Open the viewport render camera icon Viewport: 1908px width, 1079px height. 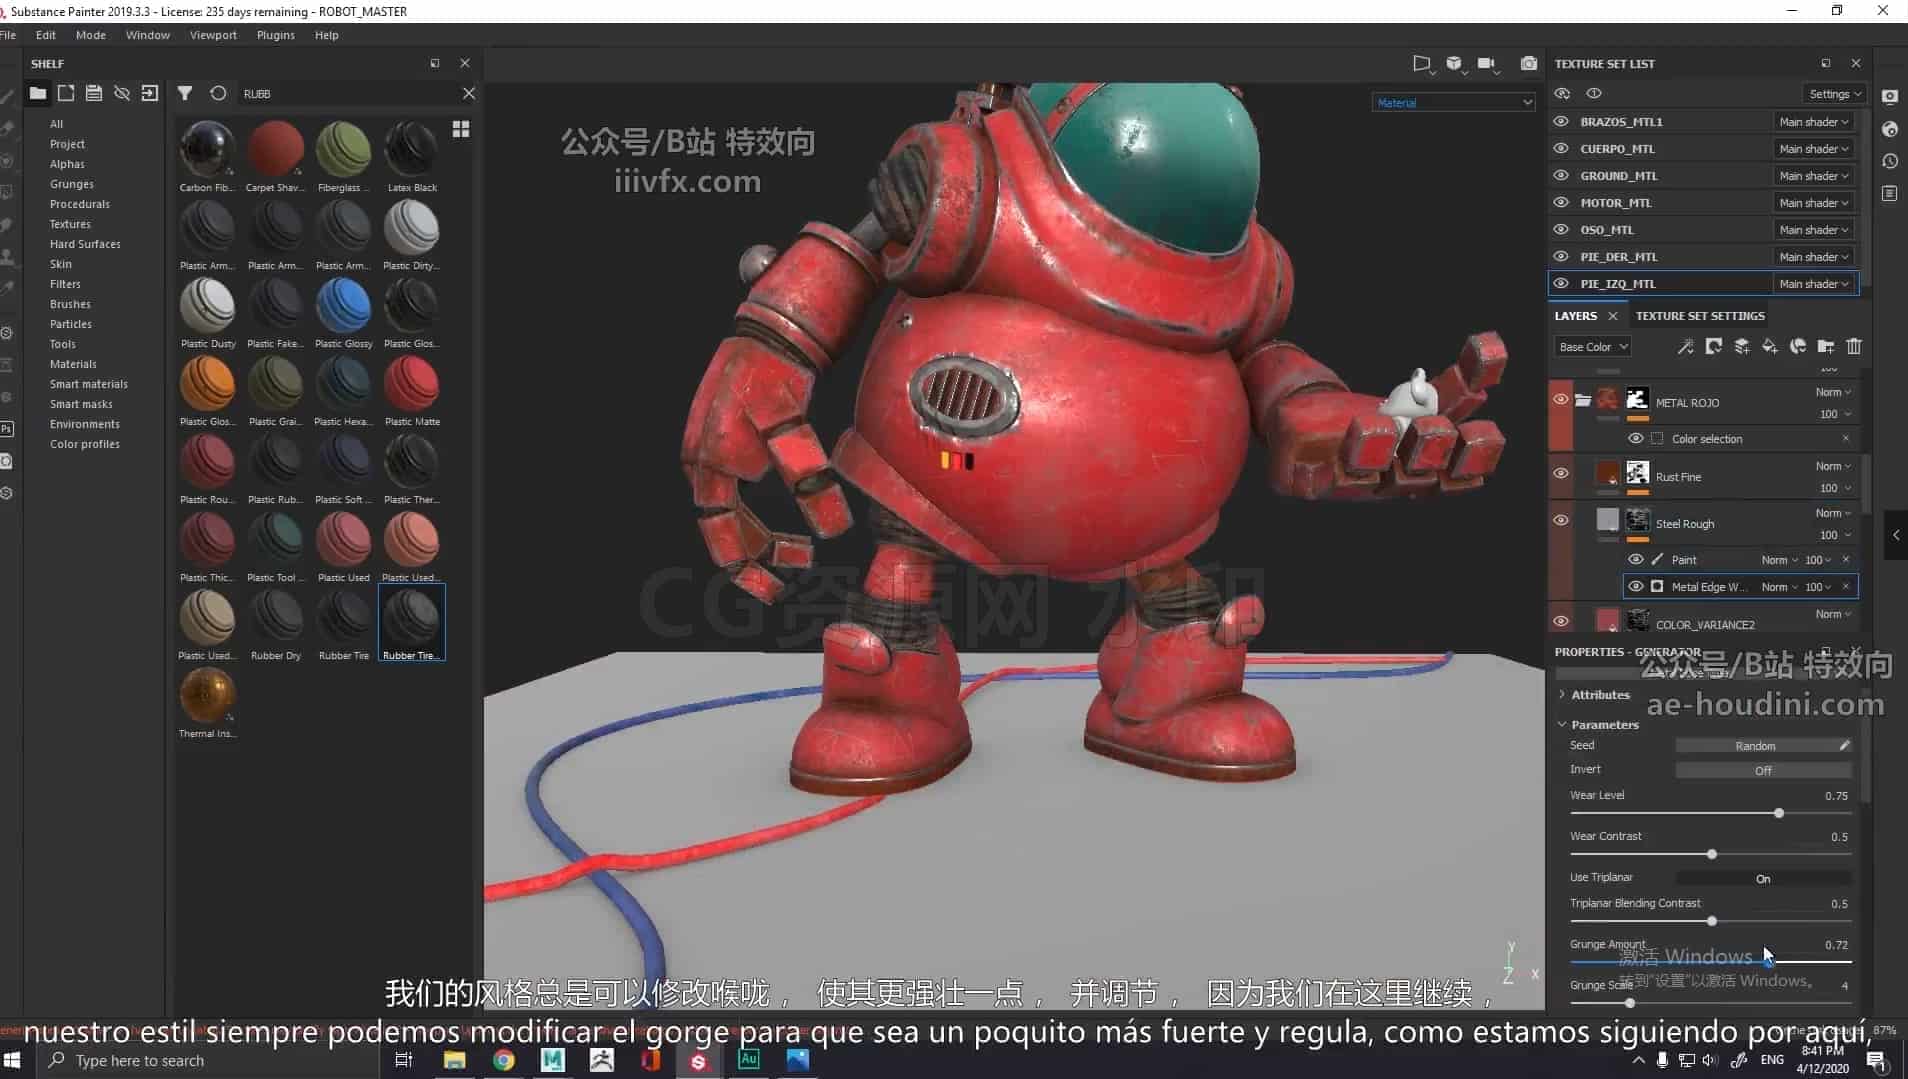click(x=1529, y=63)
